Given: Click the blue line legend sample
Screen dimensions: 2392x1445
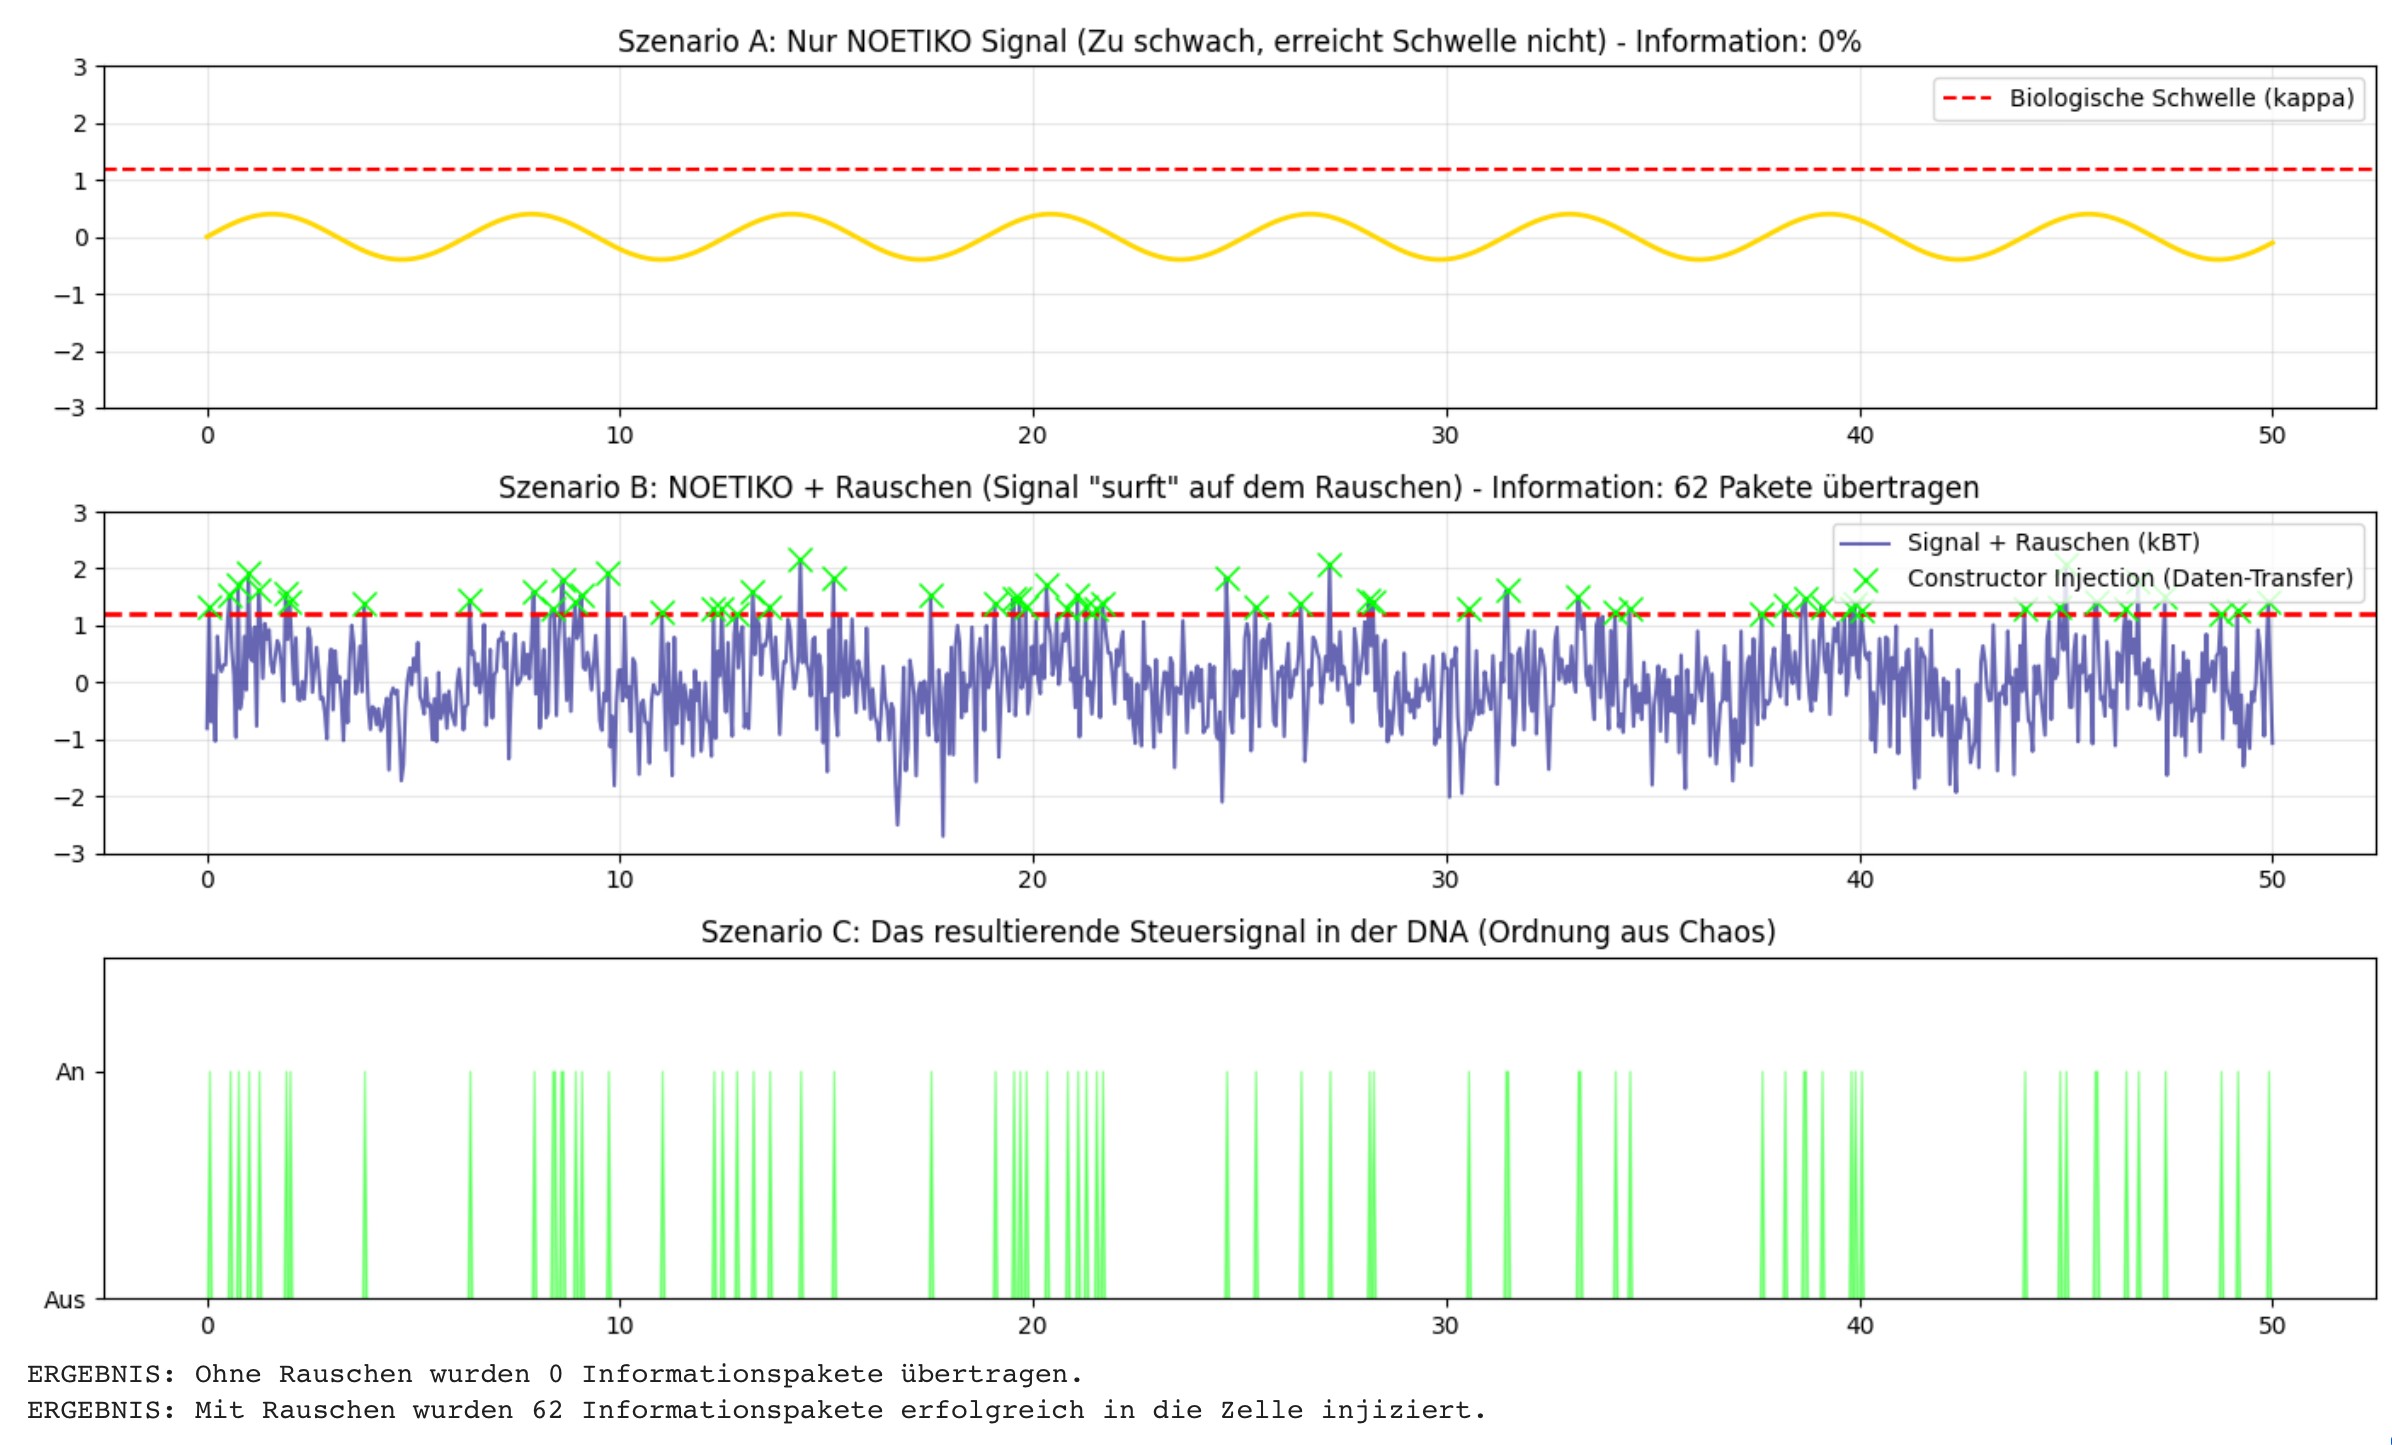Looking at the screenshot, I should [x=1865, y=544].
